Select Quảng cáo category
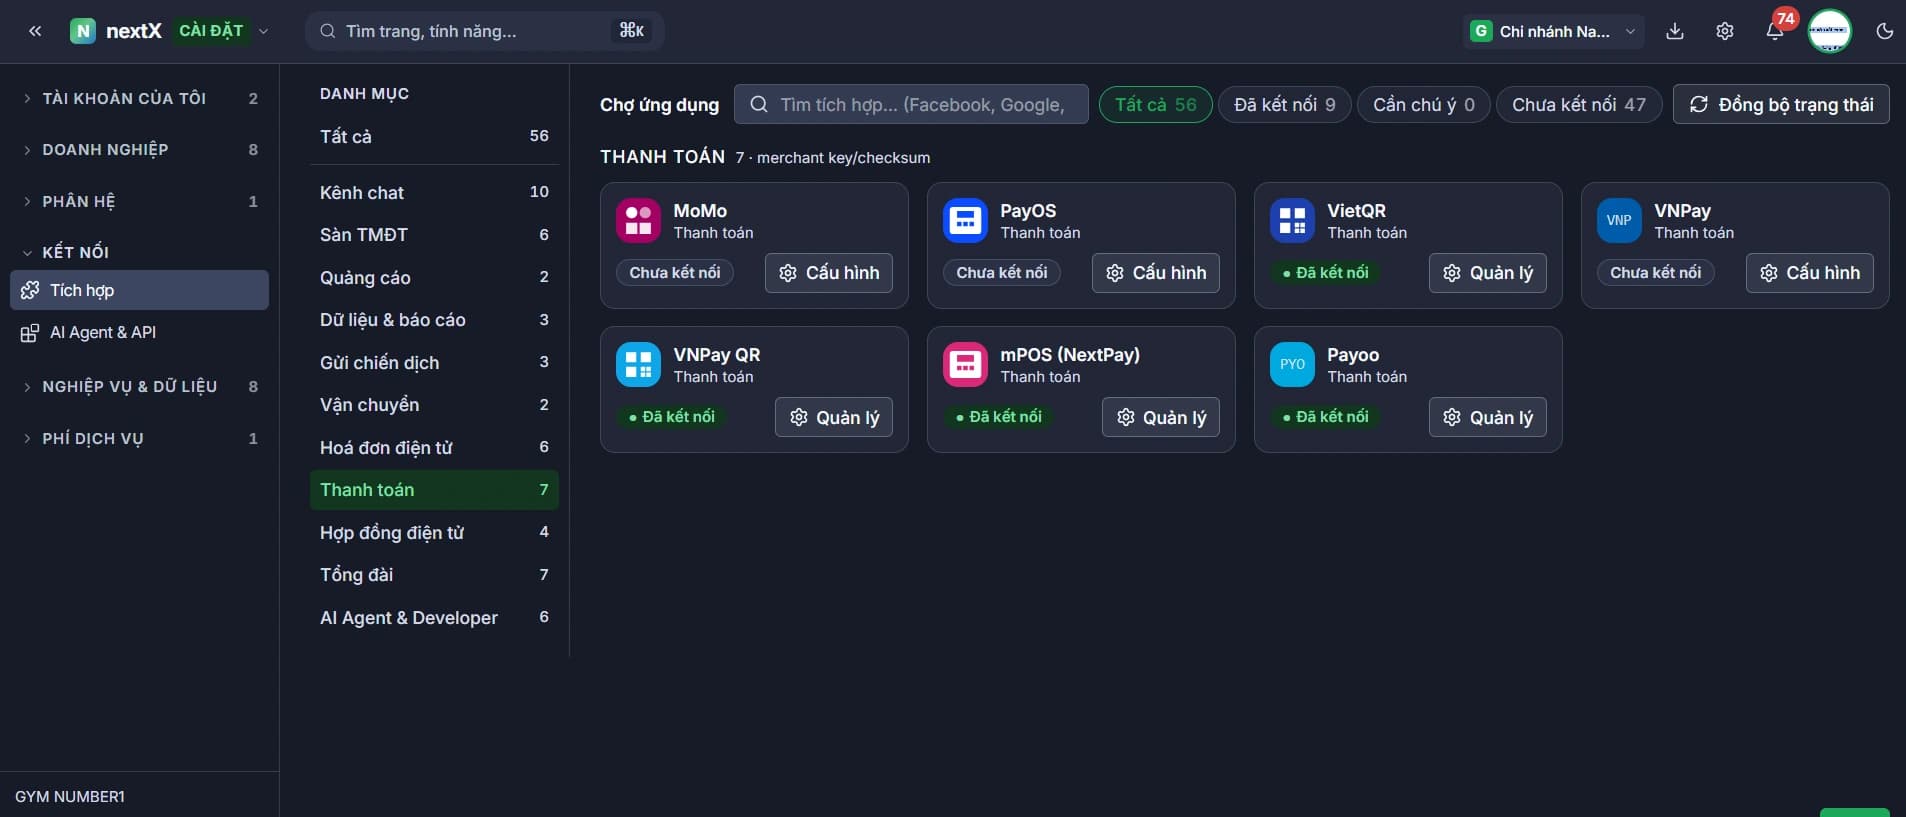The image size is (1906, 817). point(434,277)
